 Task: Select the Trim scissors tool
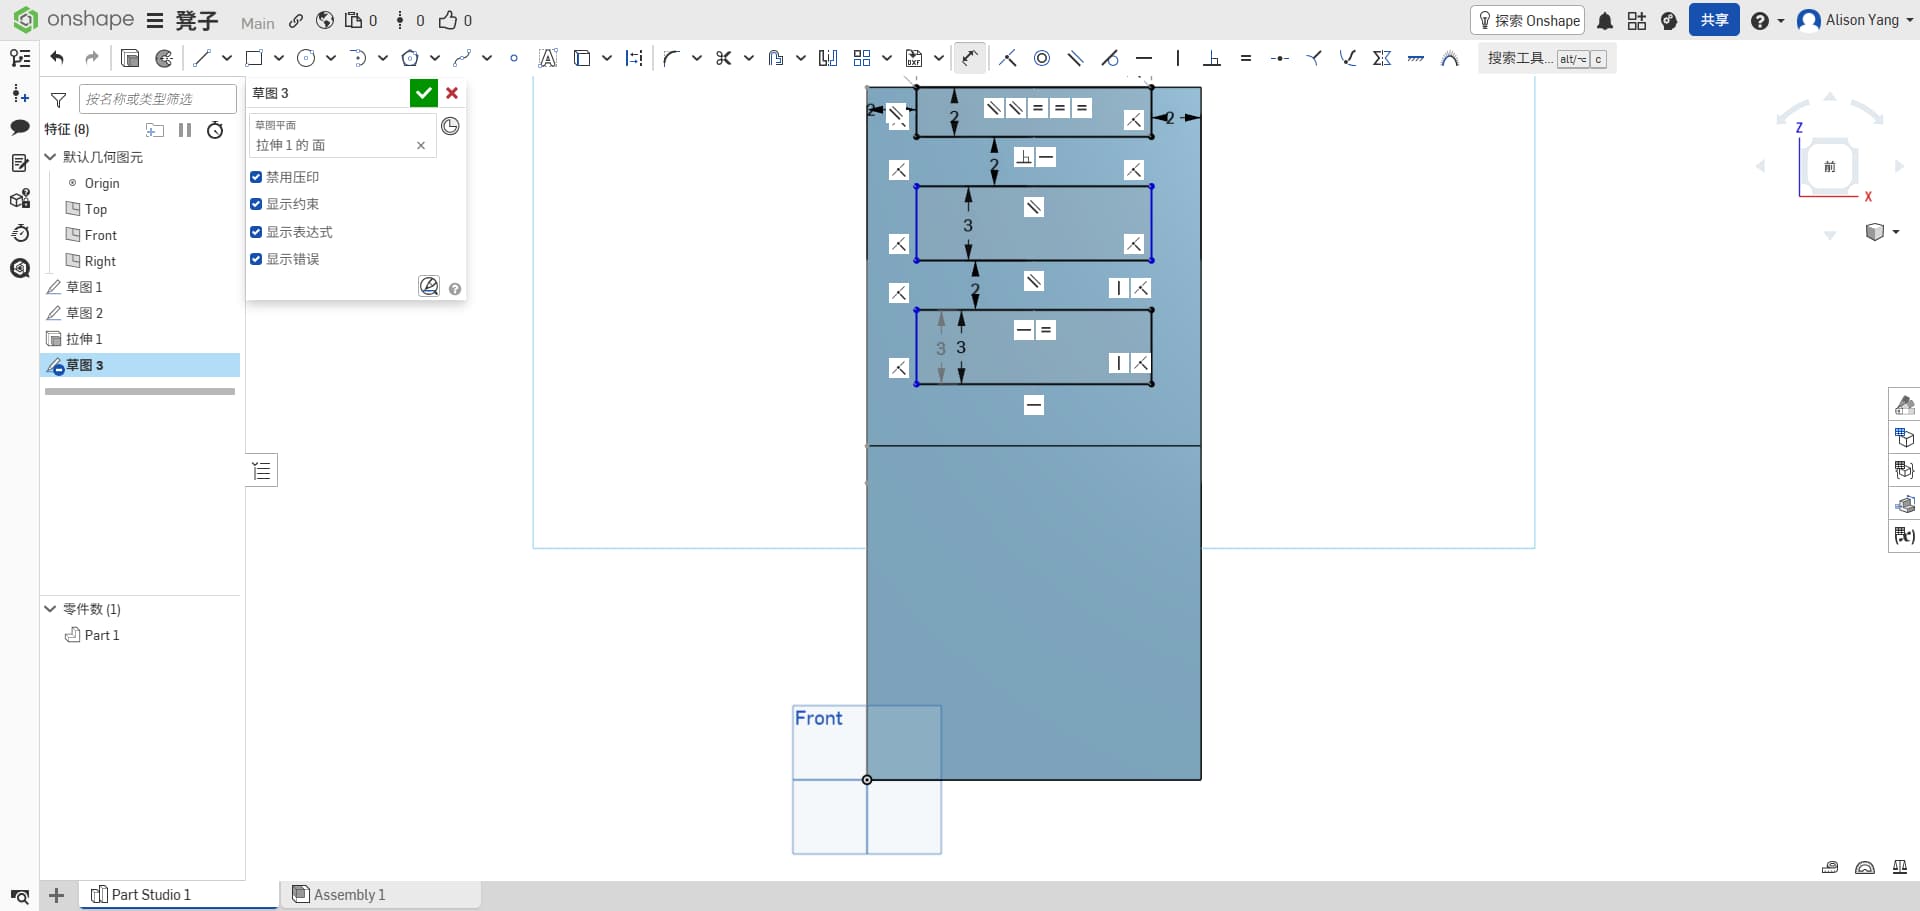(724, 58)
